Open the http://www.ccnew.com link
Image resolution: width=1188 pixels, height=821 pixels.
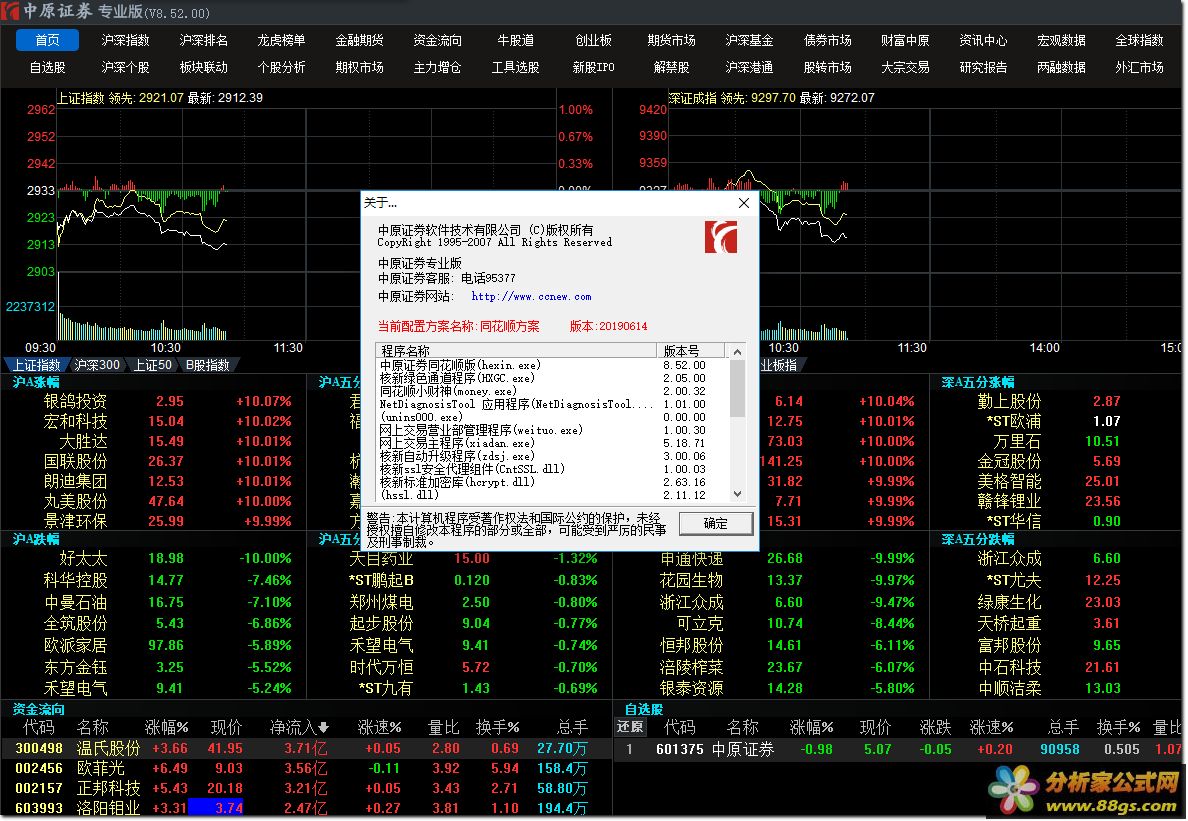click(531, 297)
